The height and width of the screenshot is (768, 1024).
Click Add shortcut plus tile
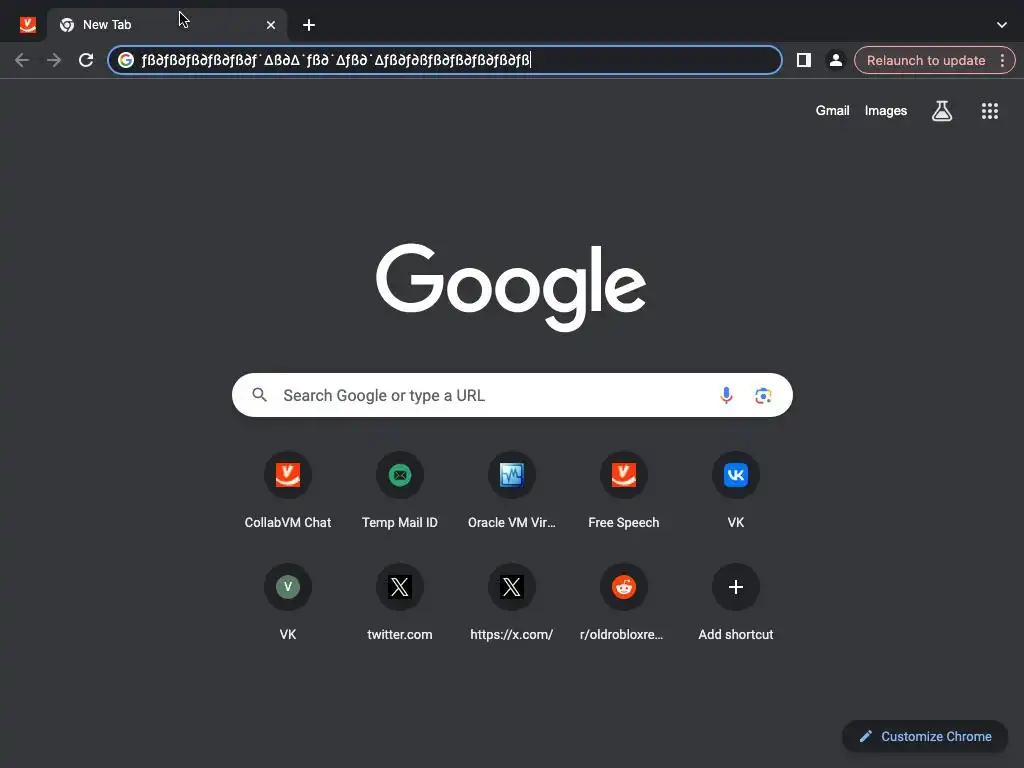point(736,602)
